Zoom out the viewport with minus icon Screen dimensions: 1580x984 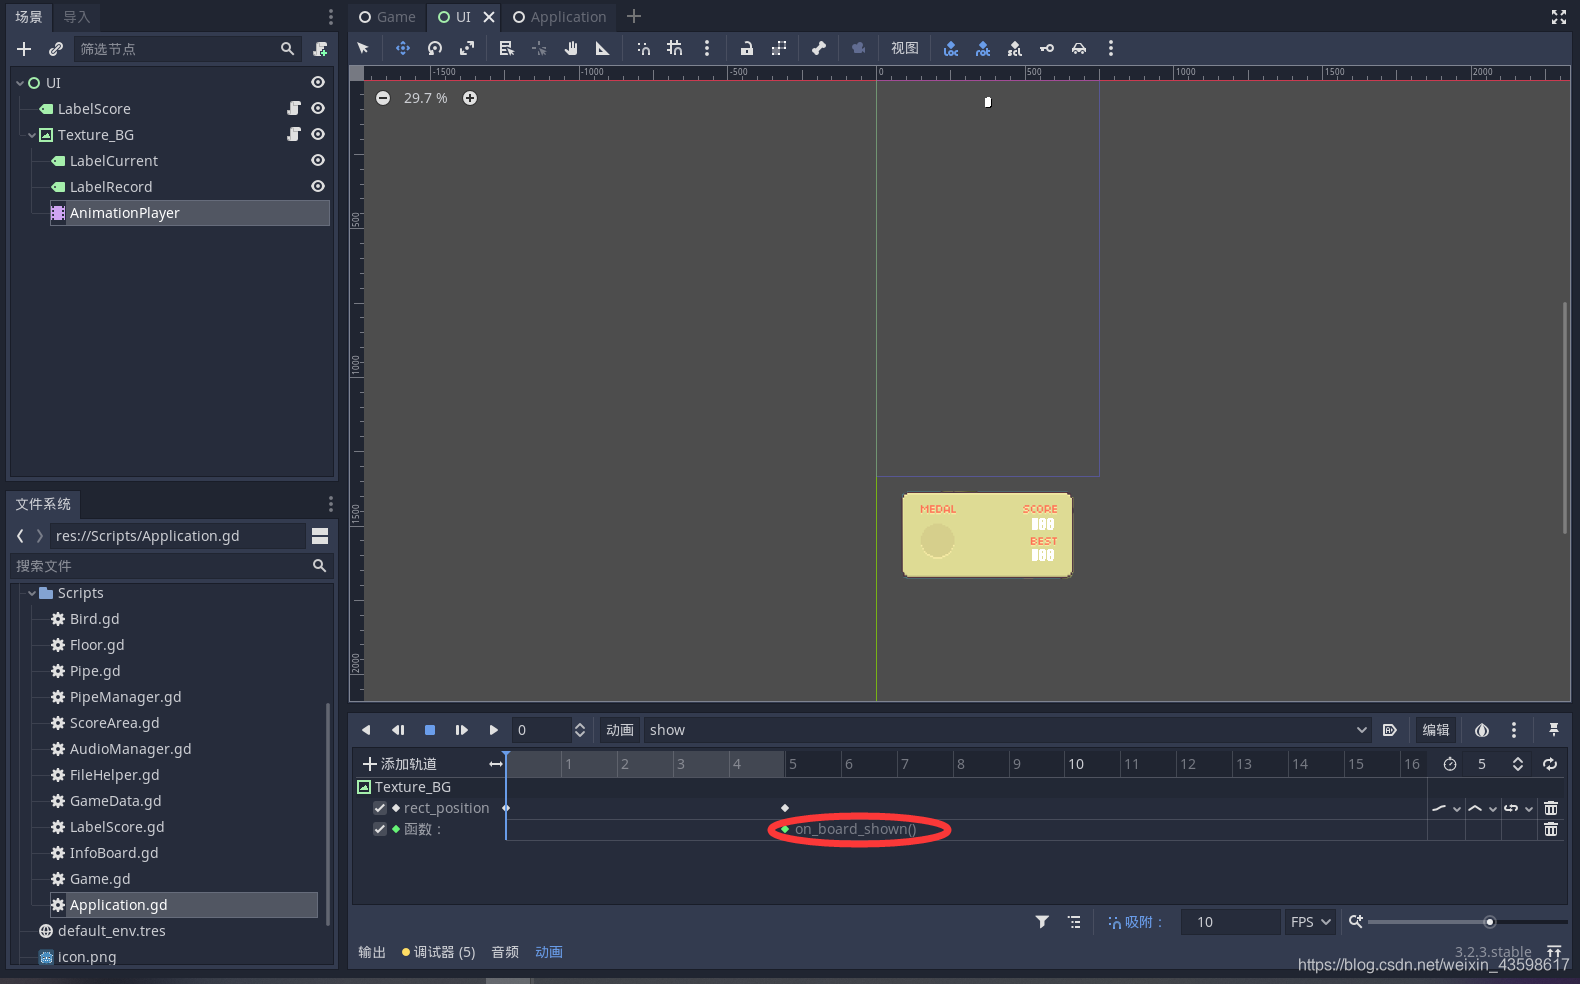[383, 98]
